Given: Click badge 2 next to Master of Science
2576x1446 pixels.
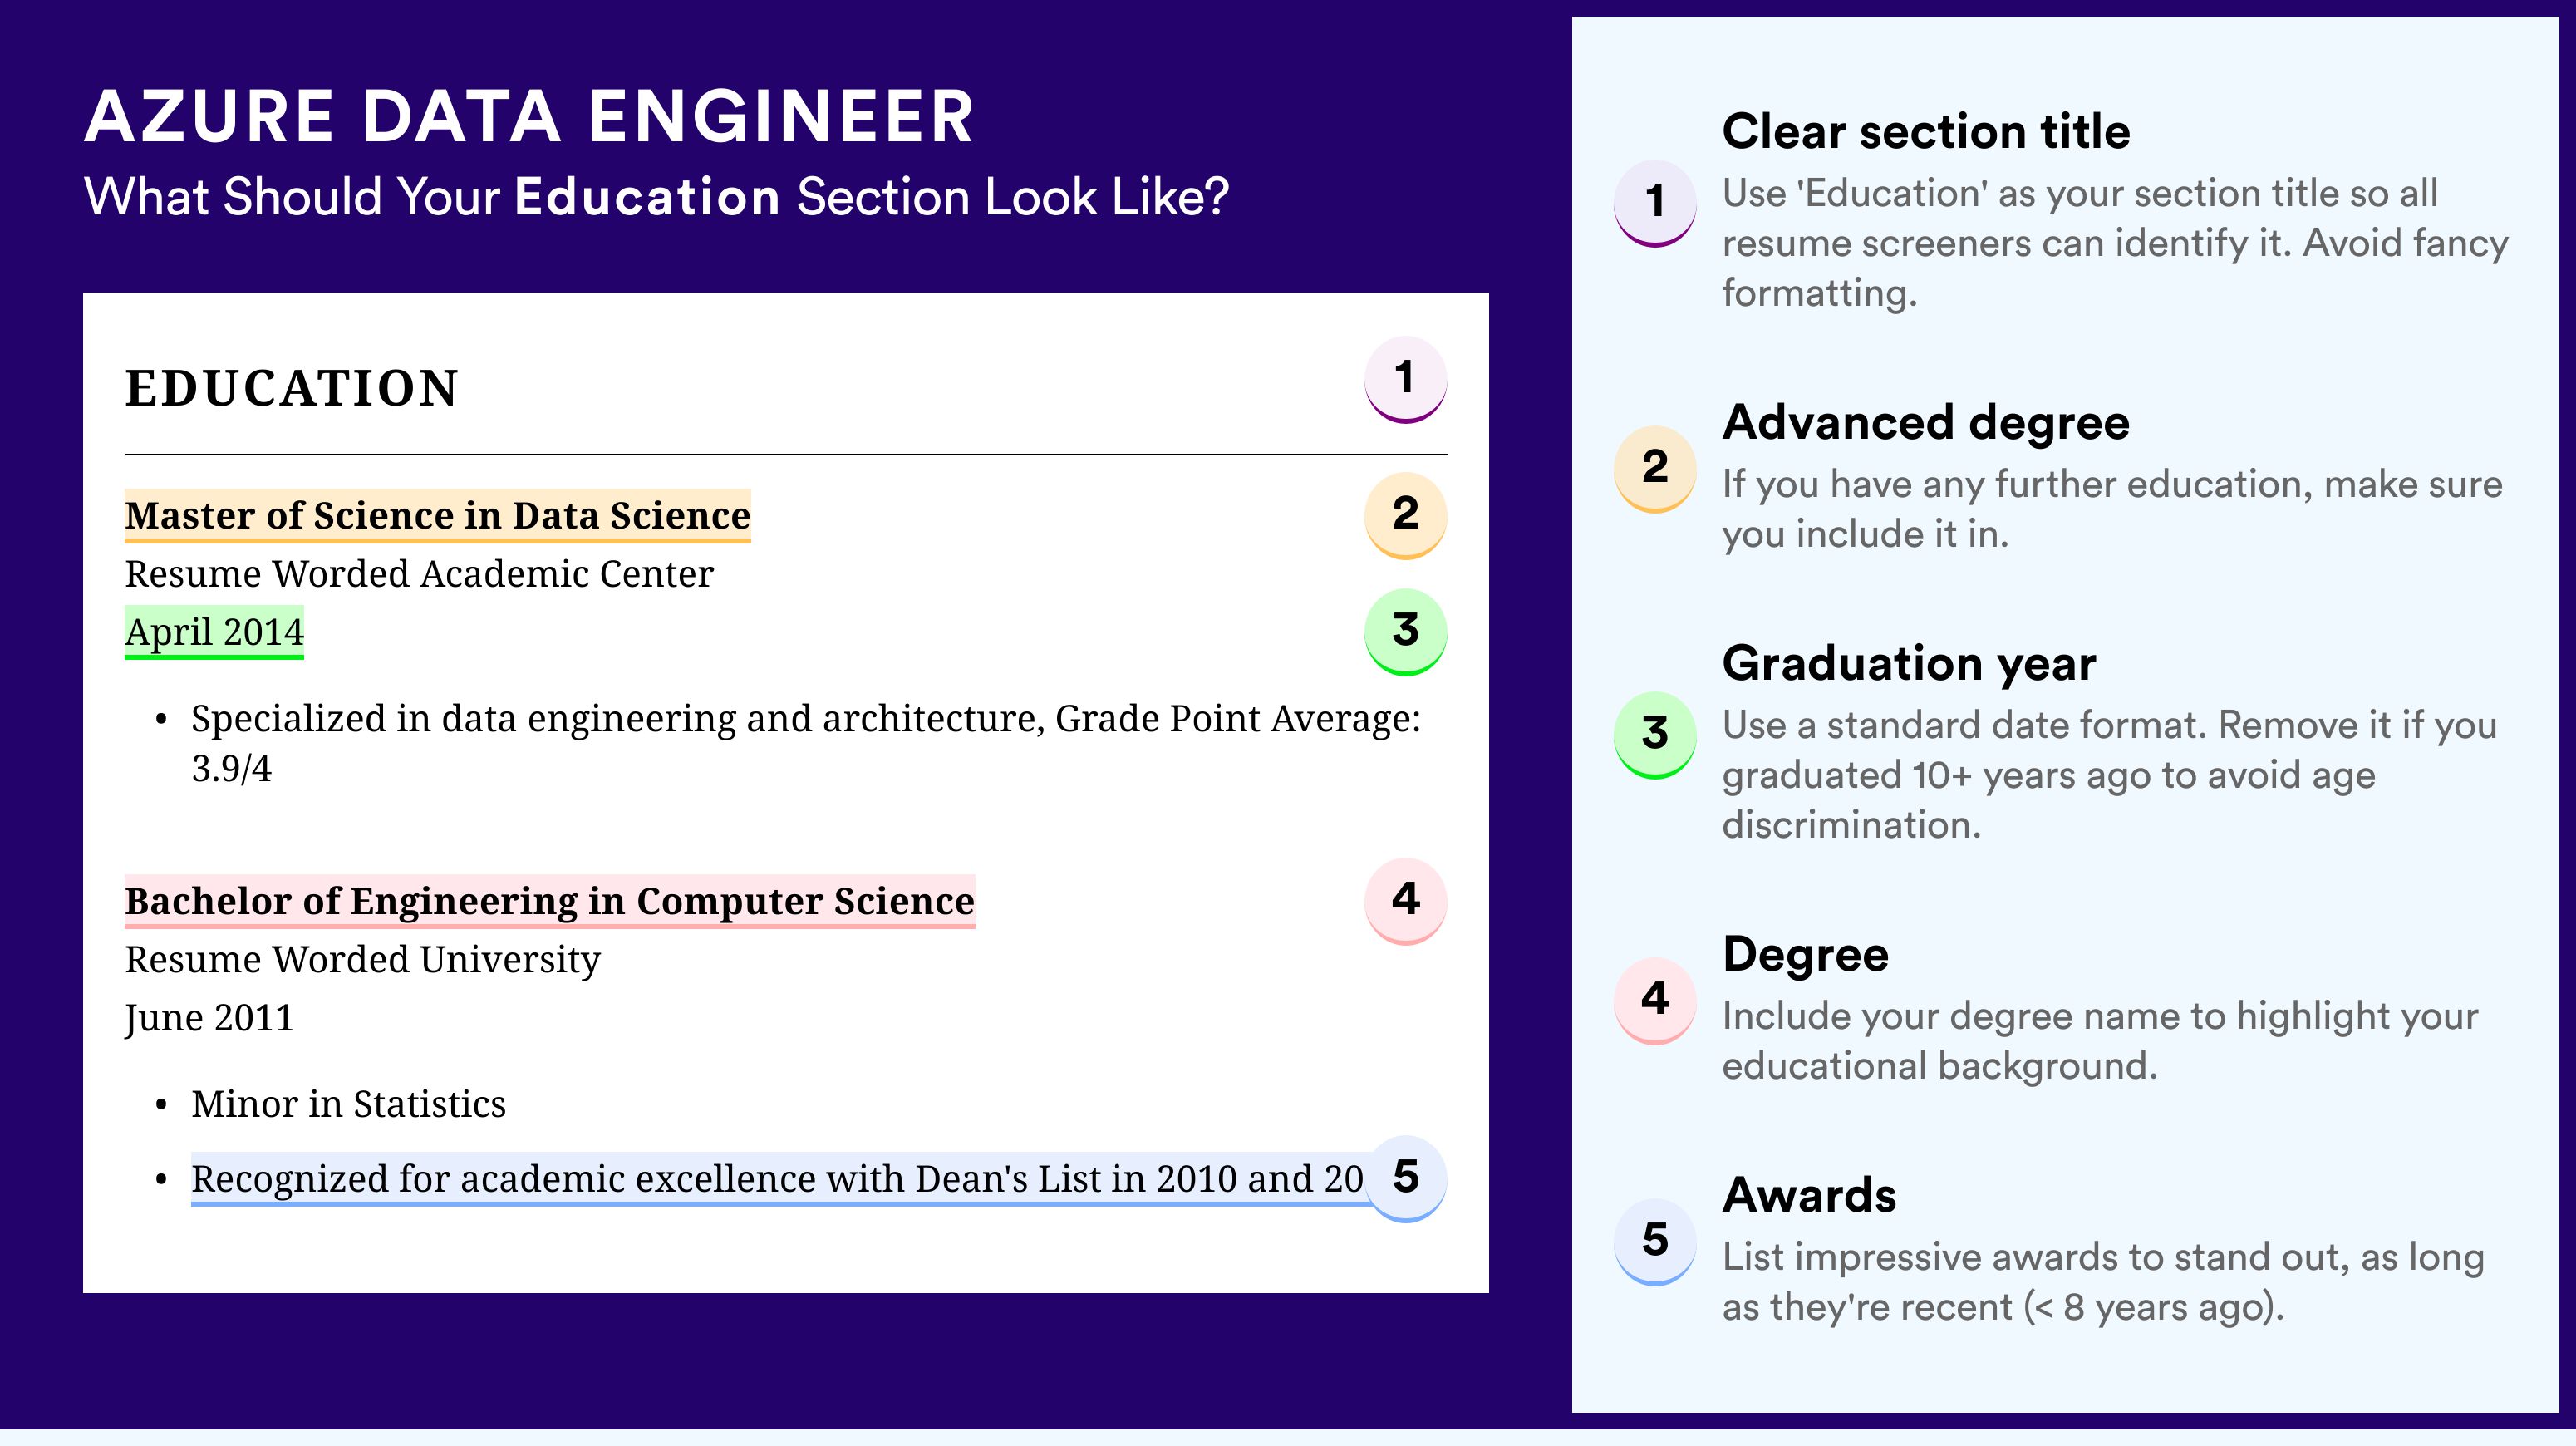Looking at the screenshot, I should pos(1405,514).
